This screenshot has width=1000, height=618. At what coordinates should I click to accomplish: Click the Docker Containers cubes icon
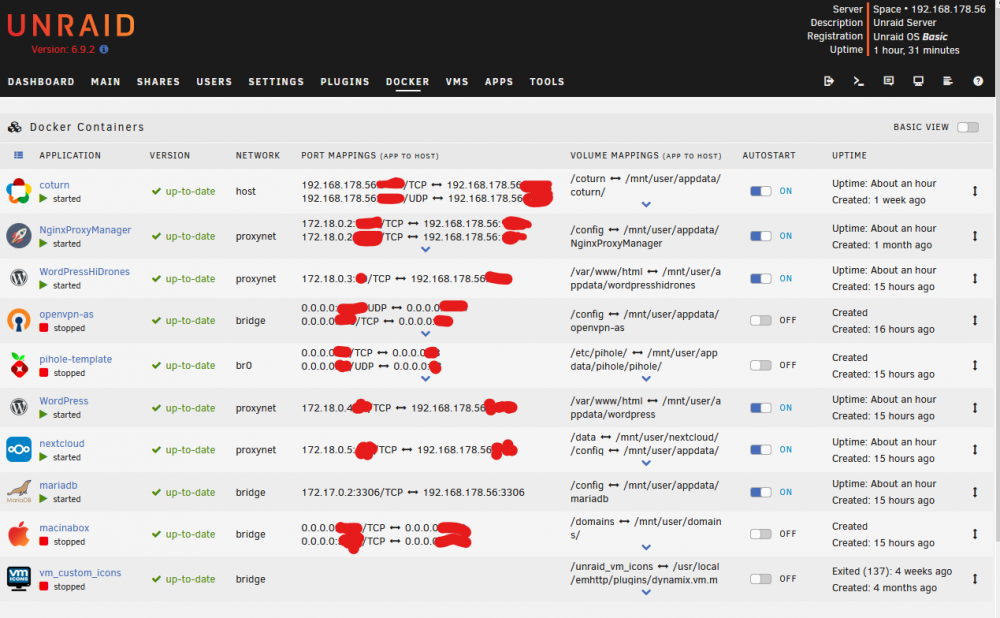click(x=15, y=127)
